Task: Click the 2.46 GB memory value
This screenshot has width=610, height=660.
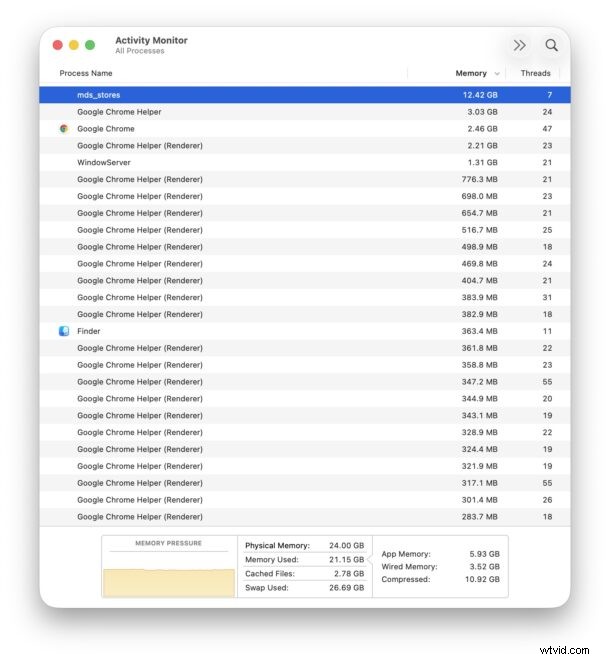Action: click(482, 129)
